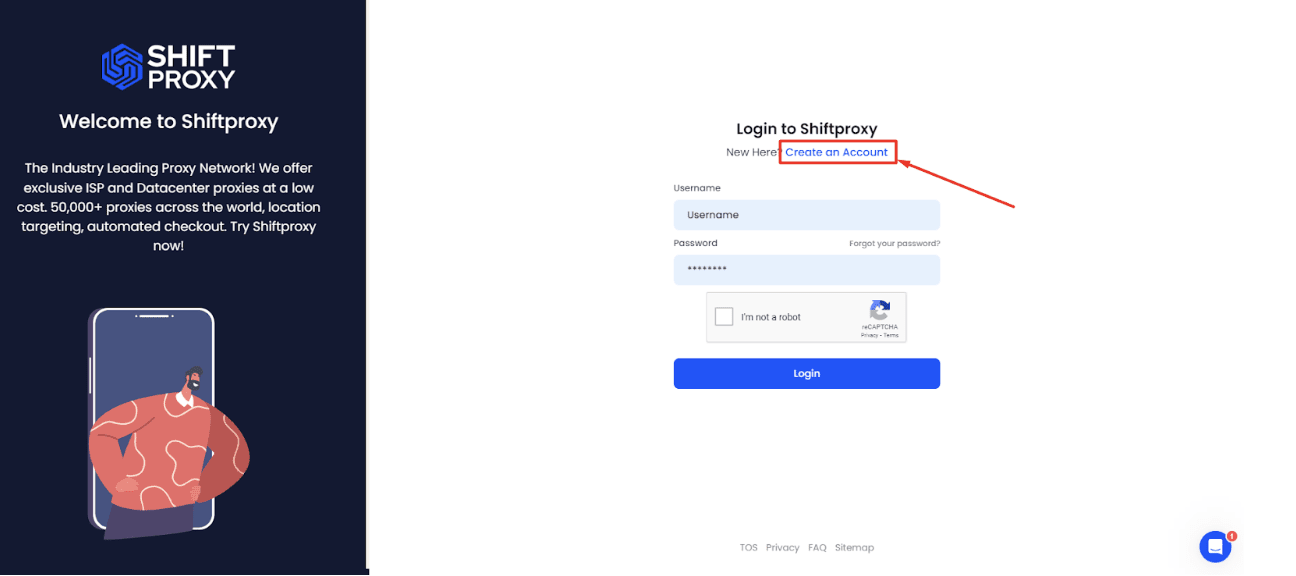Viewport: 1296px width, 576px height.
Task: Click the red notification badge on chat
Action: (x=1232, y=536)
